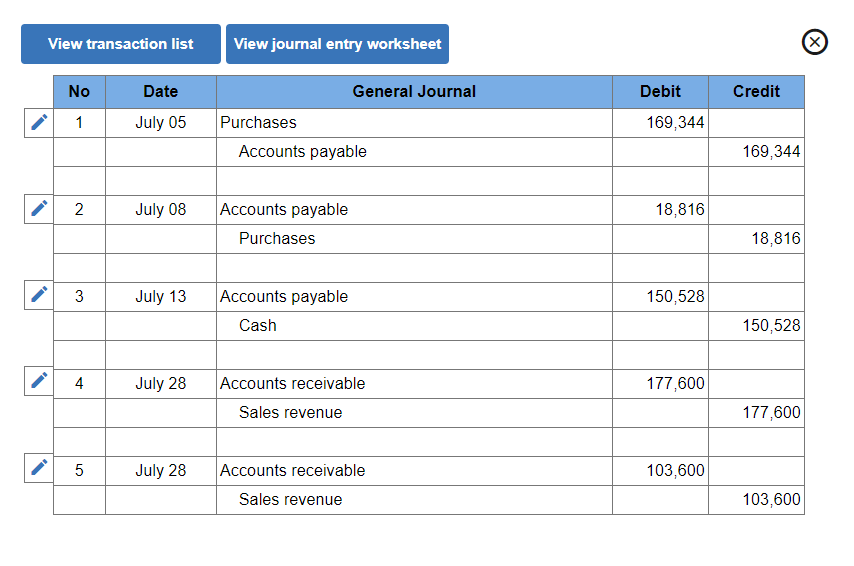Click the Credit column header

click(756, 92)
